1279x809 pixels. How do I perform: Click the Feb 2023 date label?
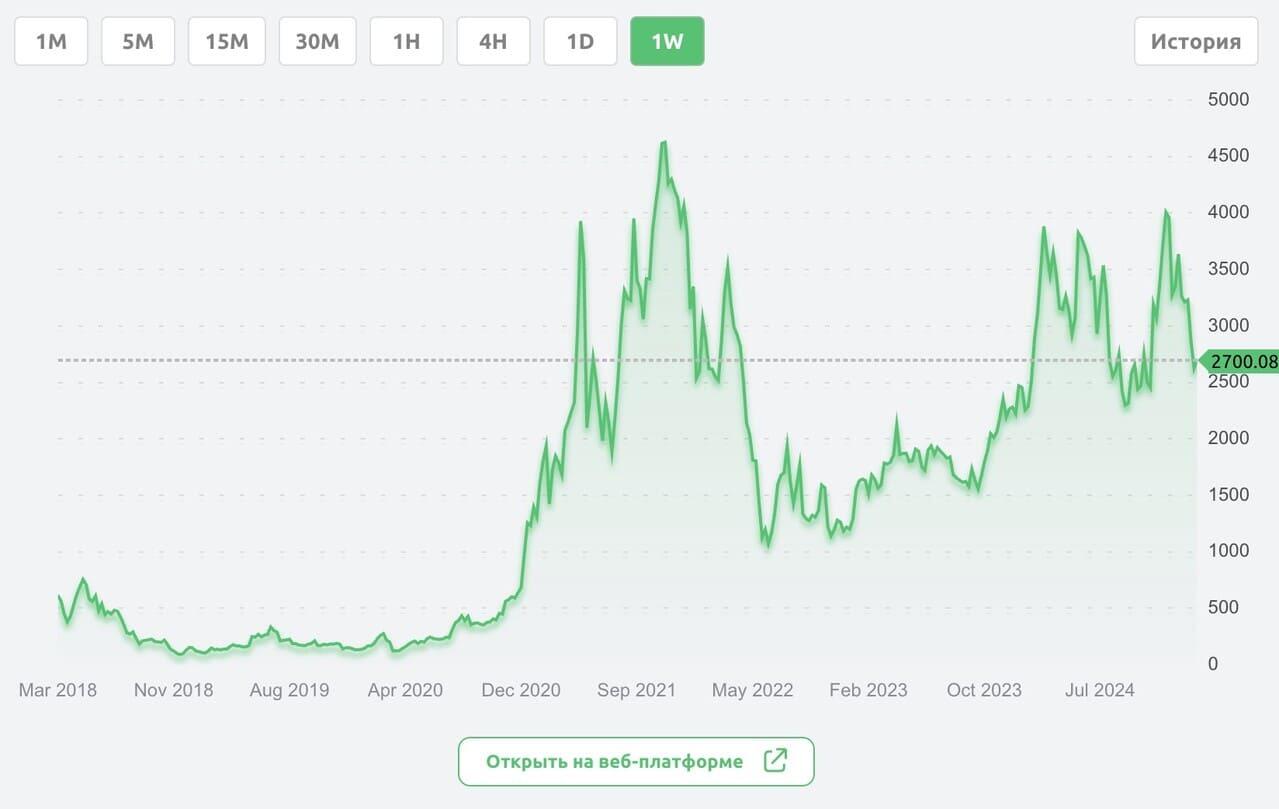(x=868, y=690)
